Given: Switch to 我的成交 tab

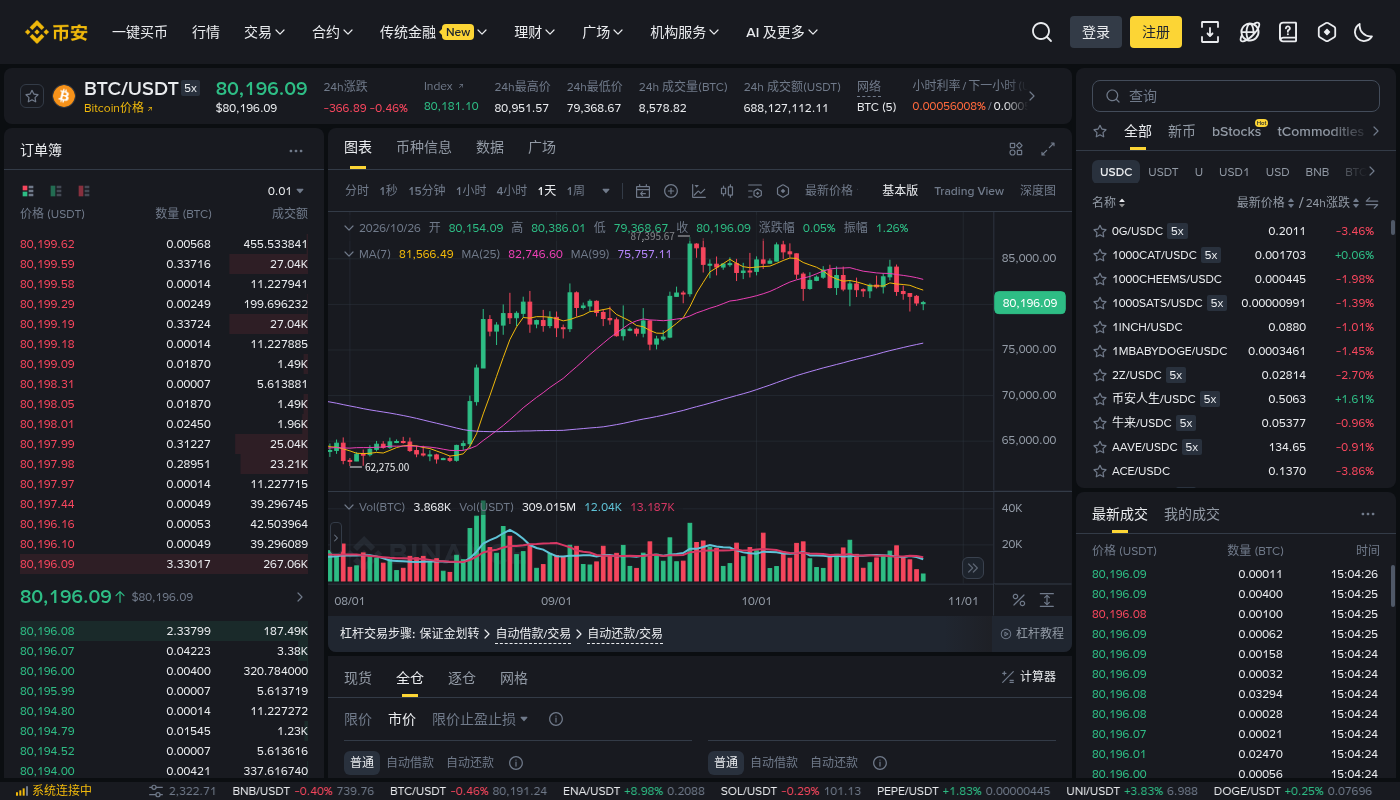Looking at the screenshot, I should (1192, 514).
